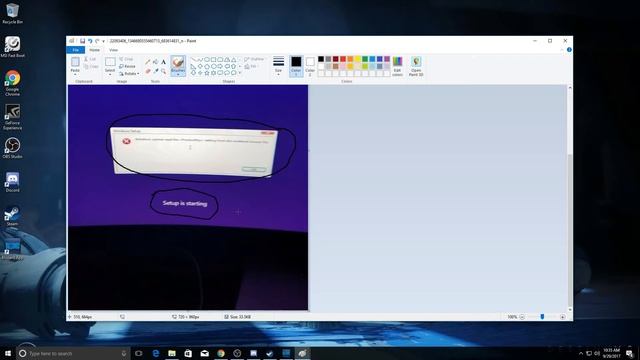Open Google Chrome desktop shortcut

point(13,83)
